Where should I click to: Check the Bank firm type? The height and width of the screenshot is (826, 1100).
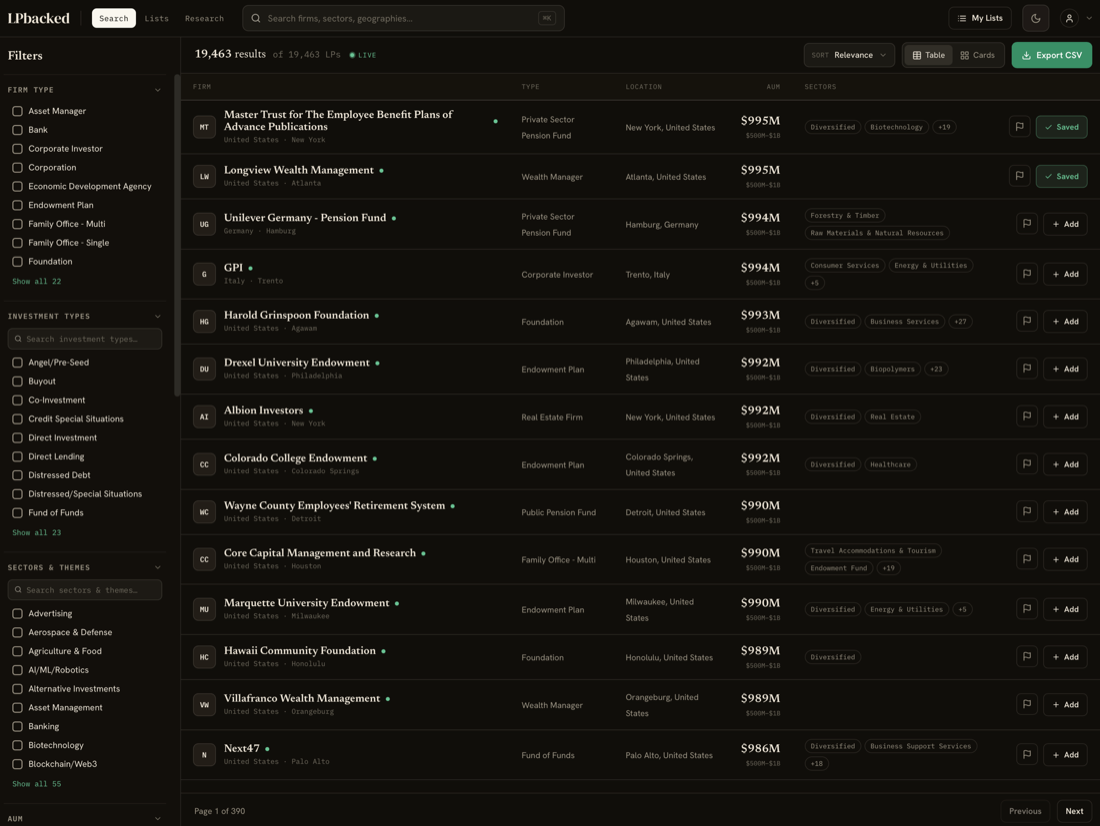[x=18, y=130]
